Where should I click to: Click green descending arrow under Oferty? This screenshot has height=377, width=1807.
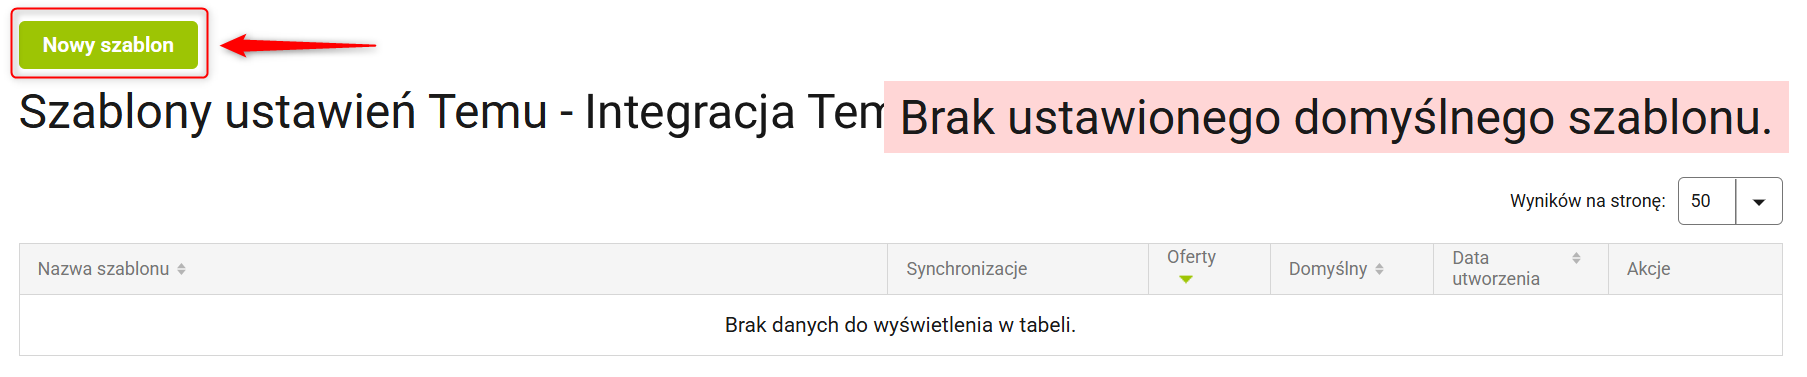point(1186,280)
